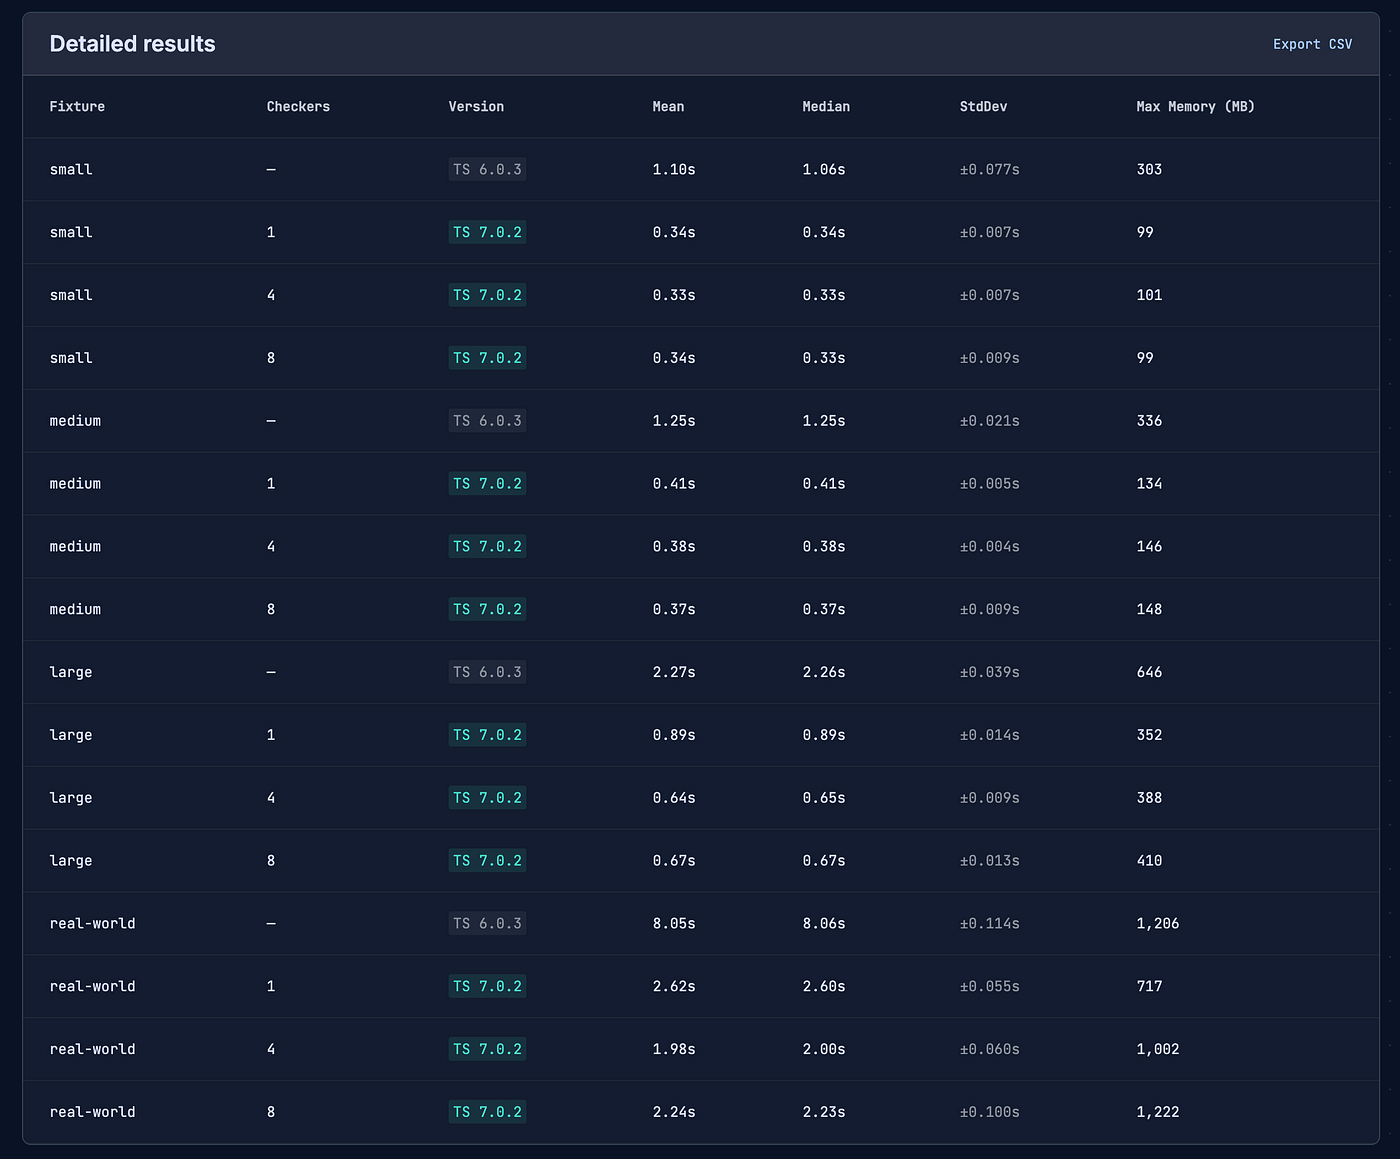Click the TS 6.0.3 badge in the medium row

point(487,421)
